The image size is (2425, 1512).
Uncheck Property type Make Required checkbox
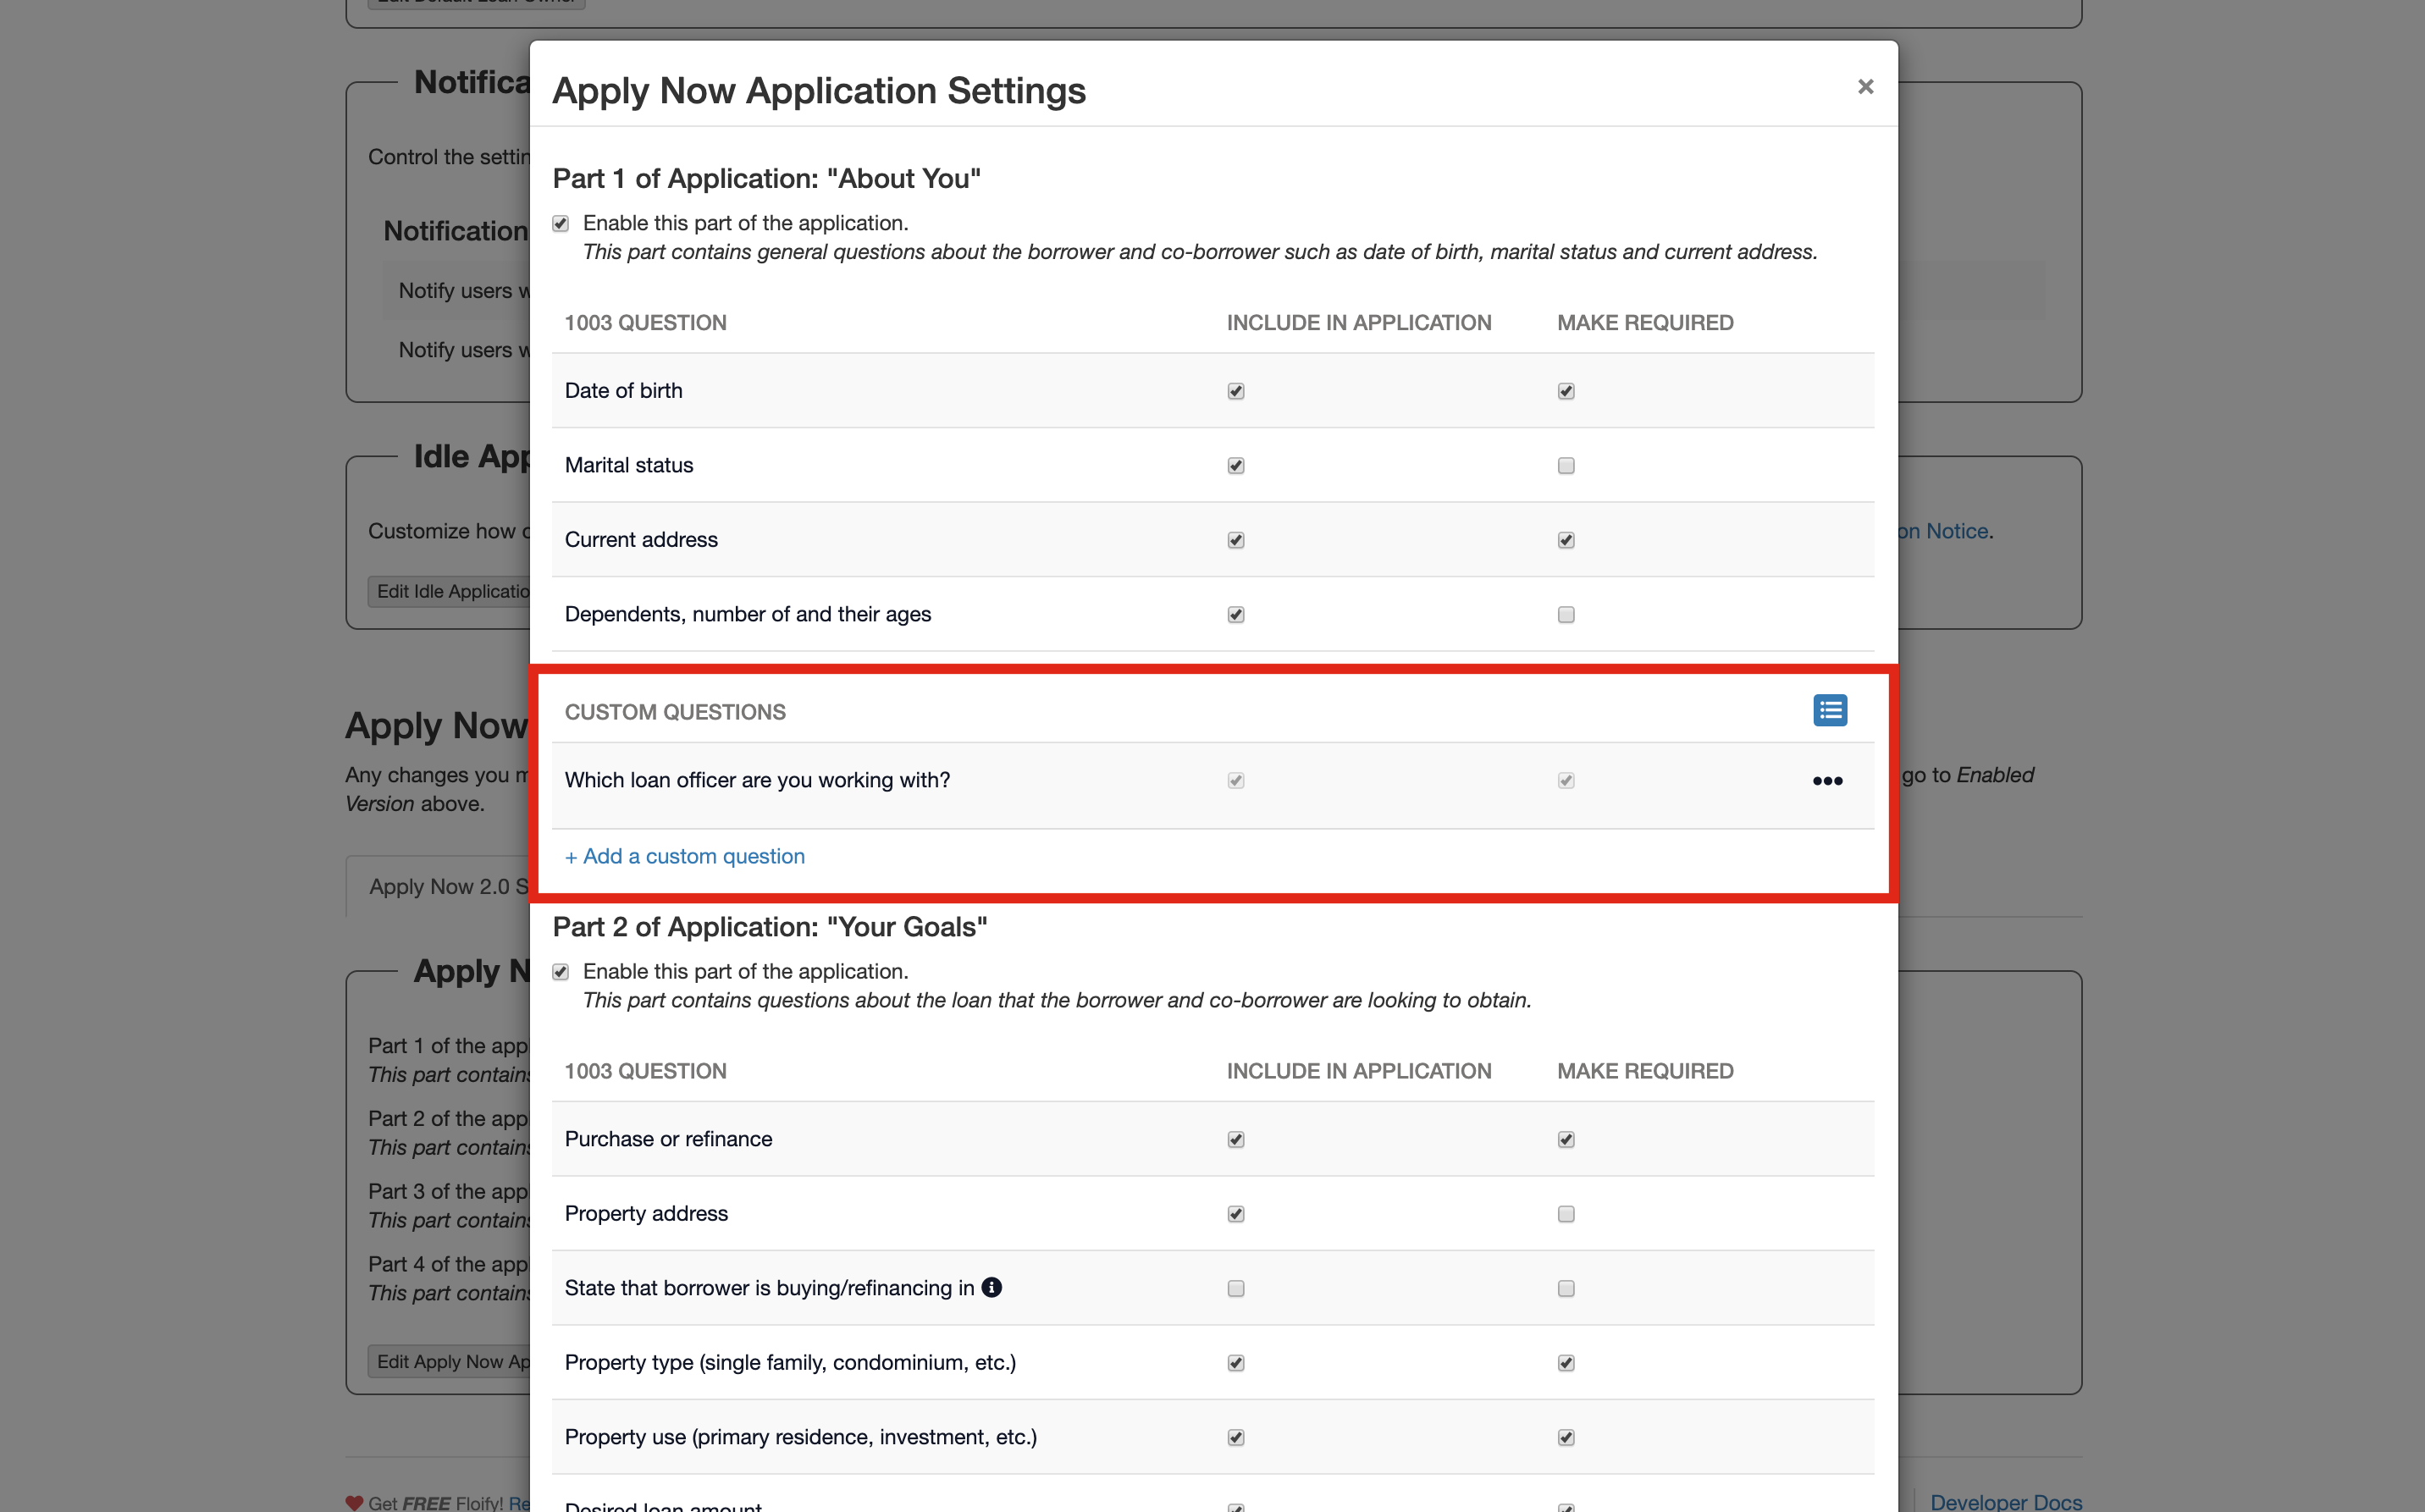tap(1566, 1363)
